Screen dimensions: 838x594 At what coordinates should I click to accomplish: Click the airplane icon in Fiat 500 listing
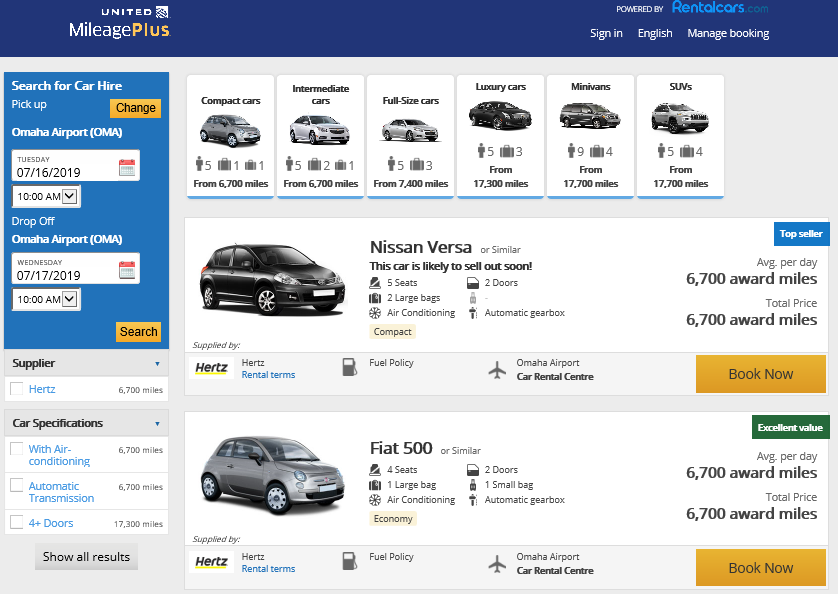point(497,564)
